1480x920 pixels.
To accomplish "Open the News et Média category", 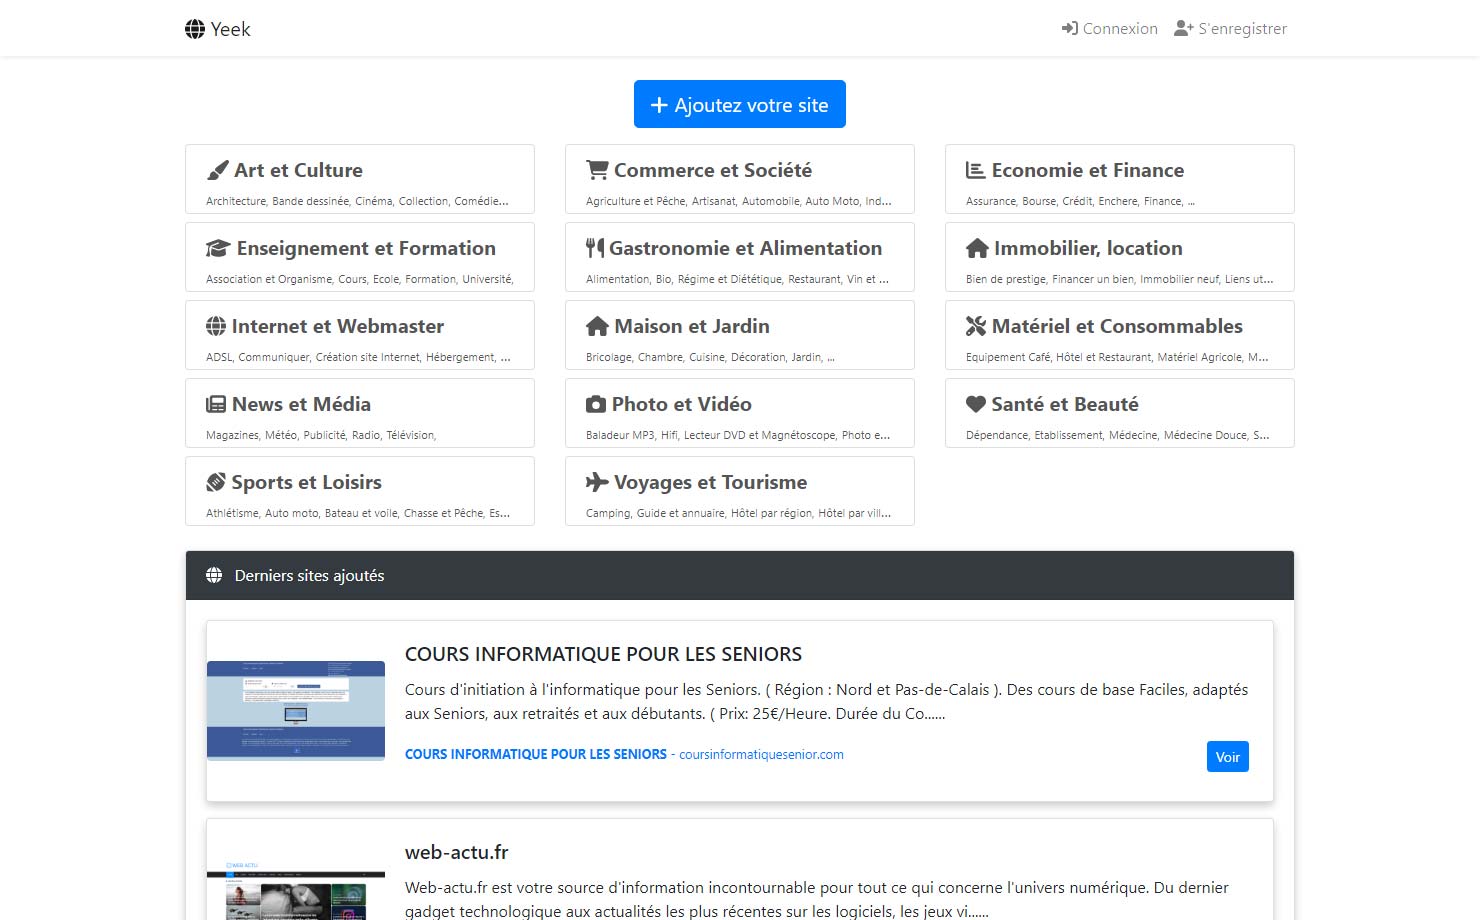I will [301, 405].
